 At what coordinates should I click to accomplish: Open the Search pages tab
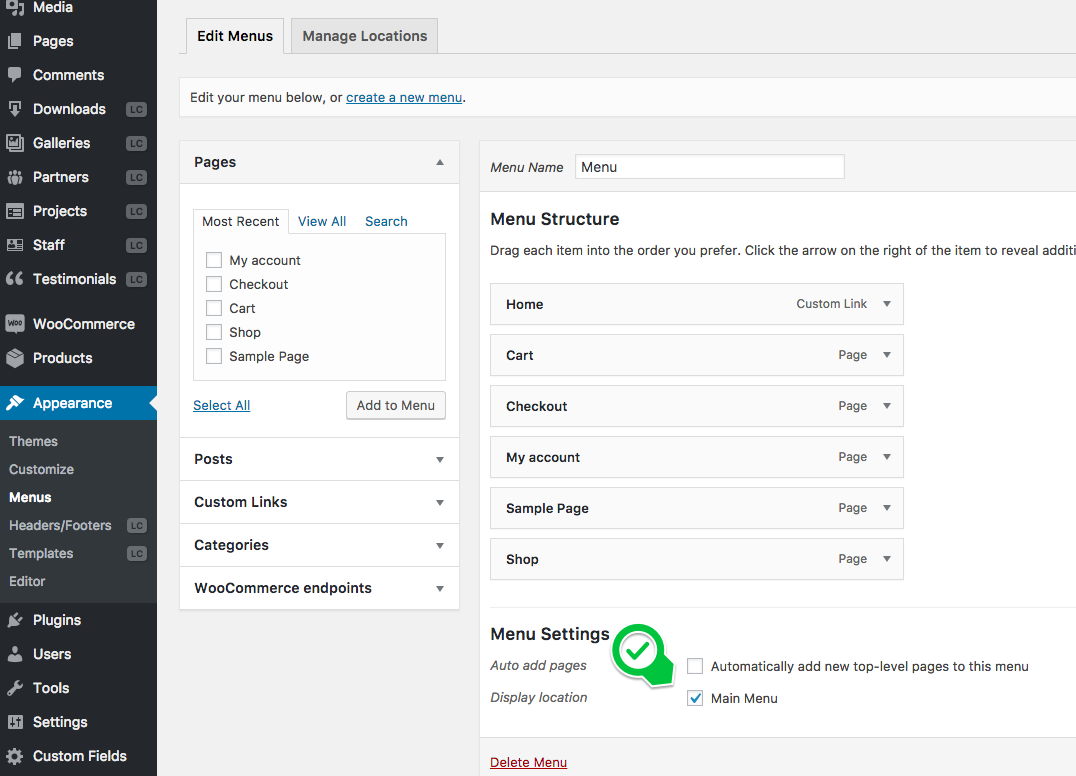click(x=386, y=222)
